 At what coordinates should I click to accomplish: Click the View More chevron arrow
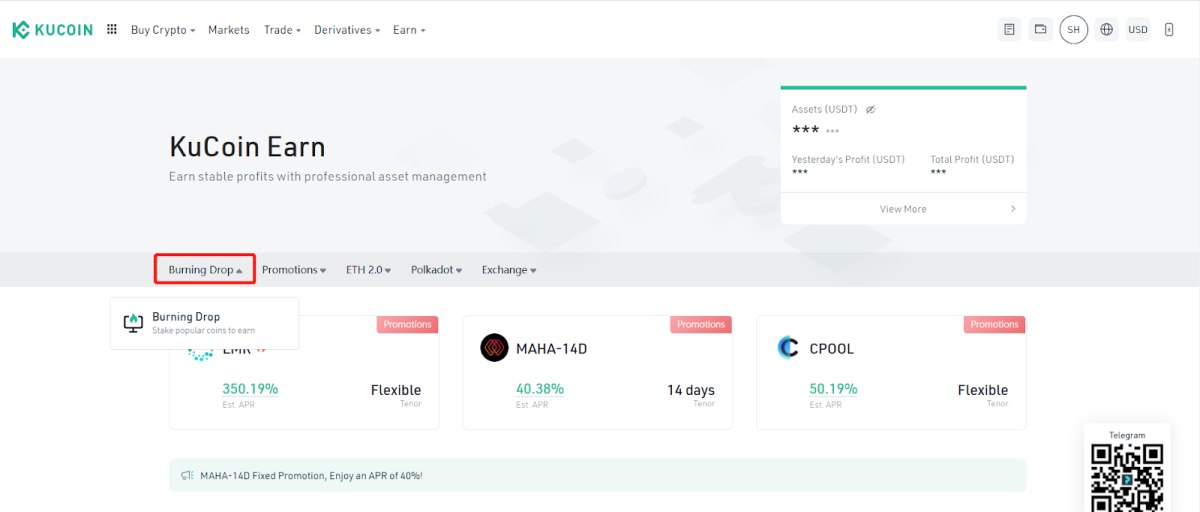[x=1012, y=209]
